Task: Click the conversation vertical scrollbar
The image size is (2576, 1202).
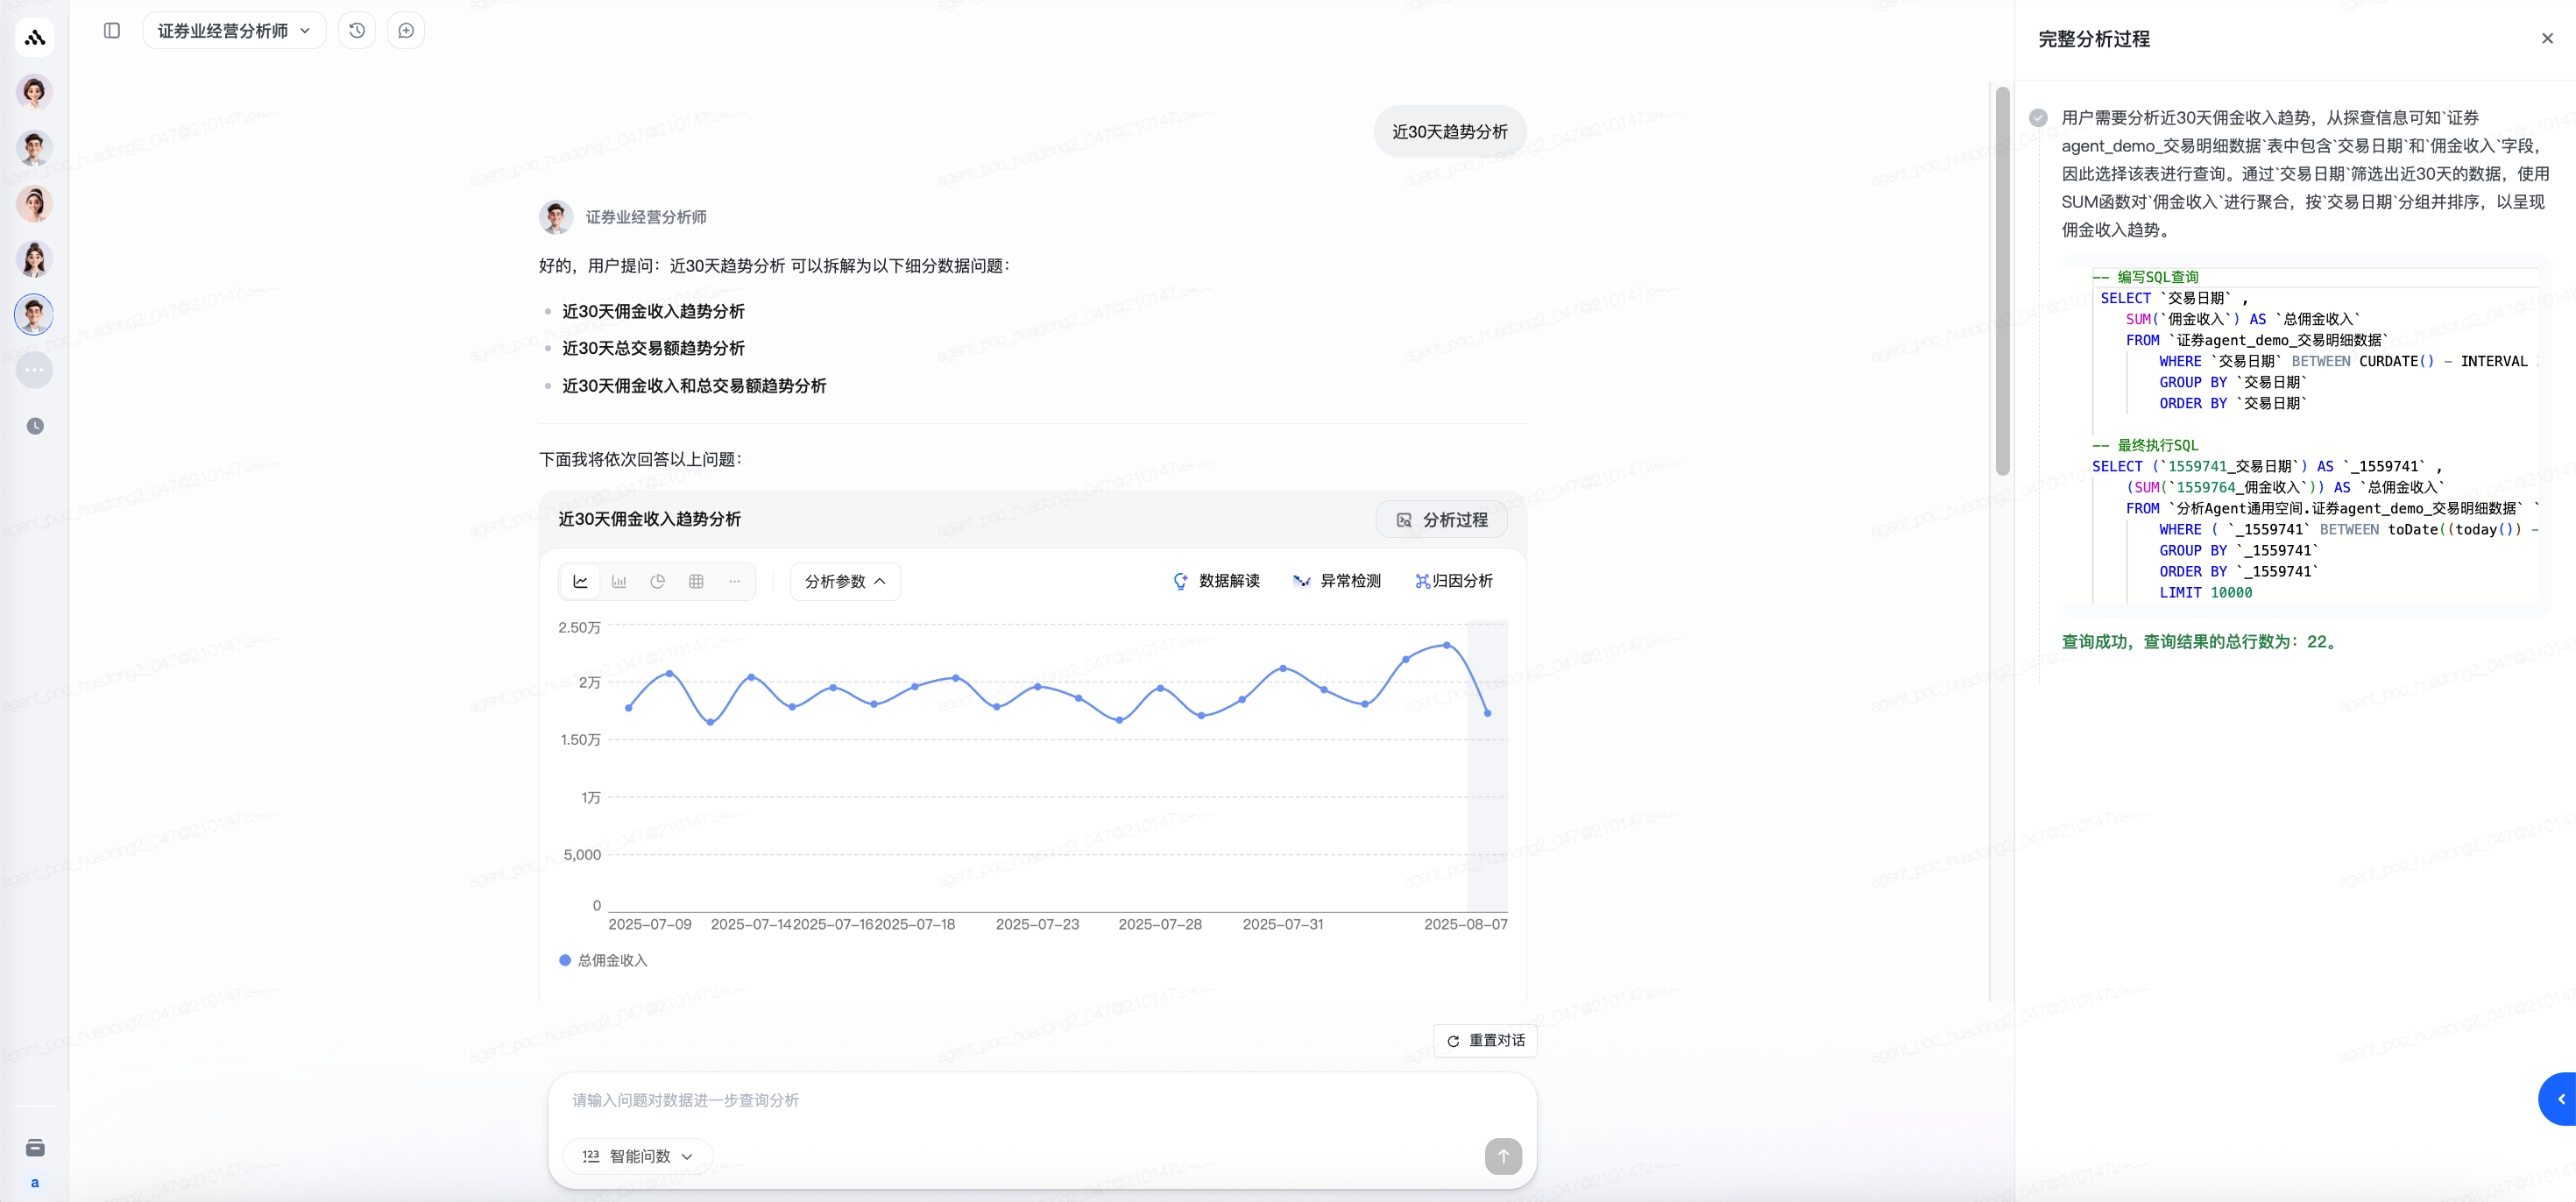Action: 2002,282
